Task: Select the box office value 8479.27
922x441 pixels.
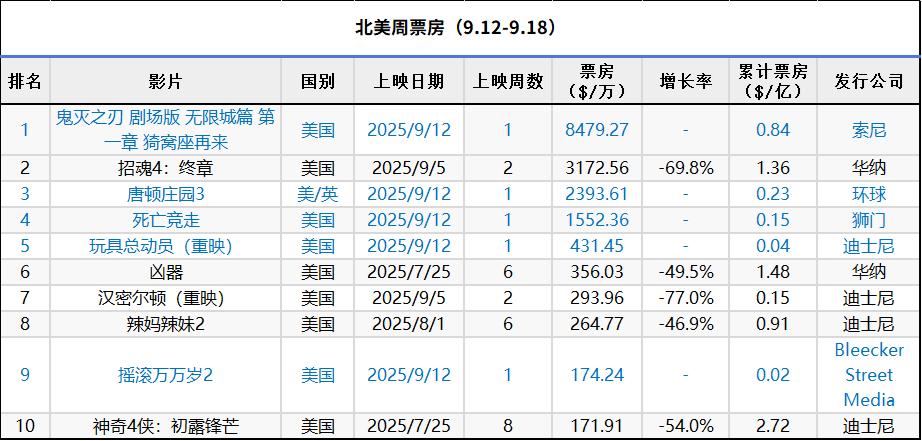Action: pyautogui.click(x=597, y=130)
